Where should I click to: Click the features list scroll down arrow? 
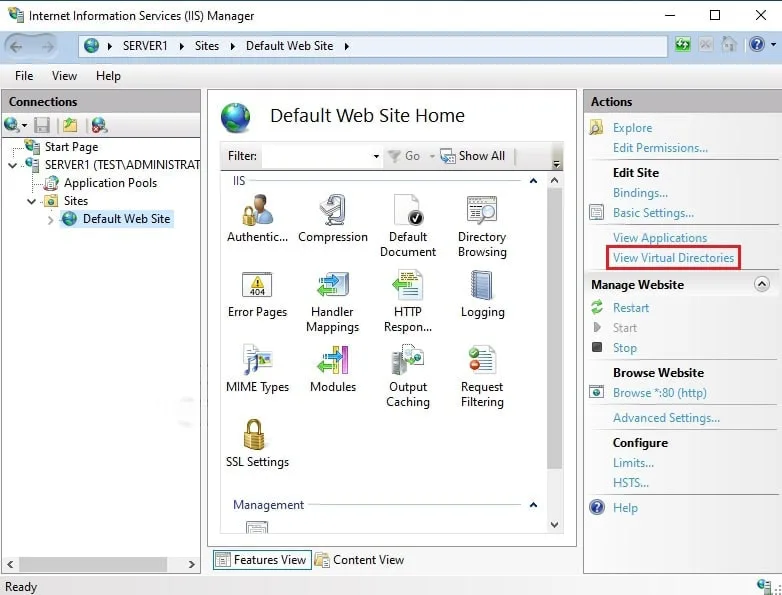554,525
